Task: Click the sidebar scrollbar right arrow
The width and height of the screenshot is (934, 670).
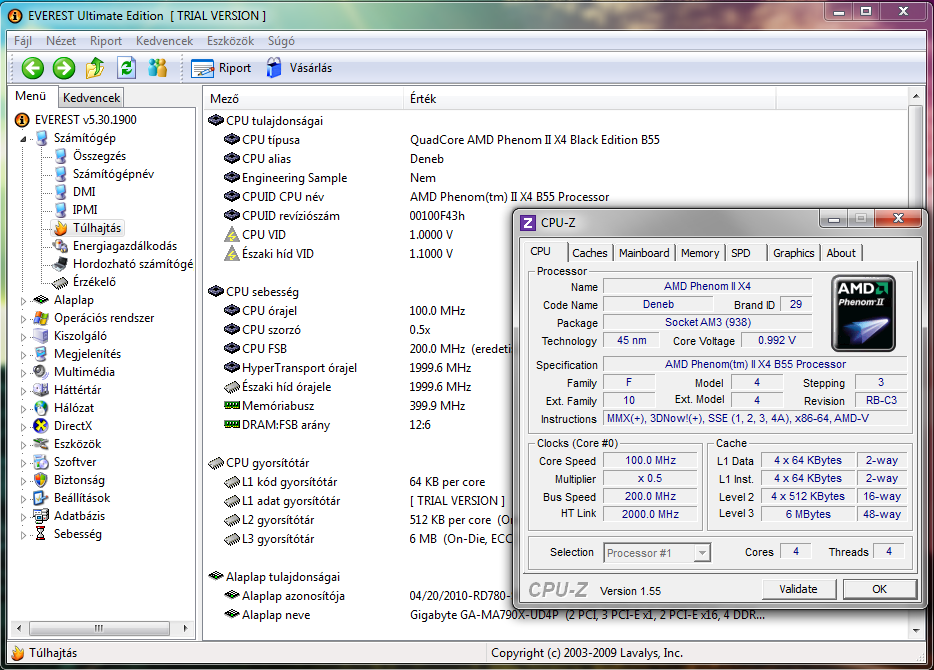Action: click(186, 628)
